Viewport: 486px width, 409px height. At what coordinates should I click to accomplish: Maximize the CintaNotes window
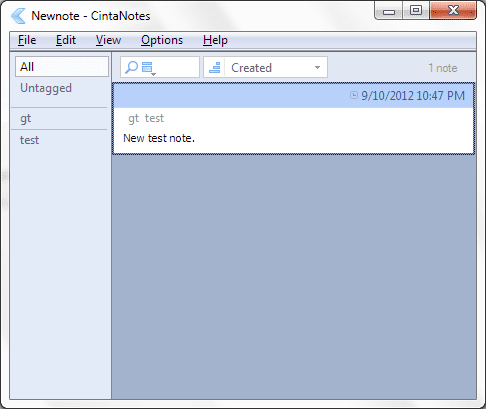[x=416, y=11]
